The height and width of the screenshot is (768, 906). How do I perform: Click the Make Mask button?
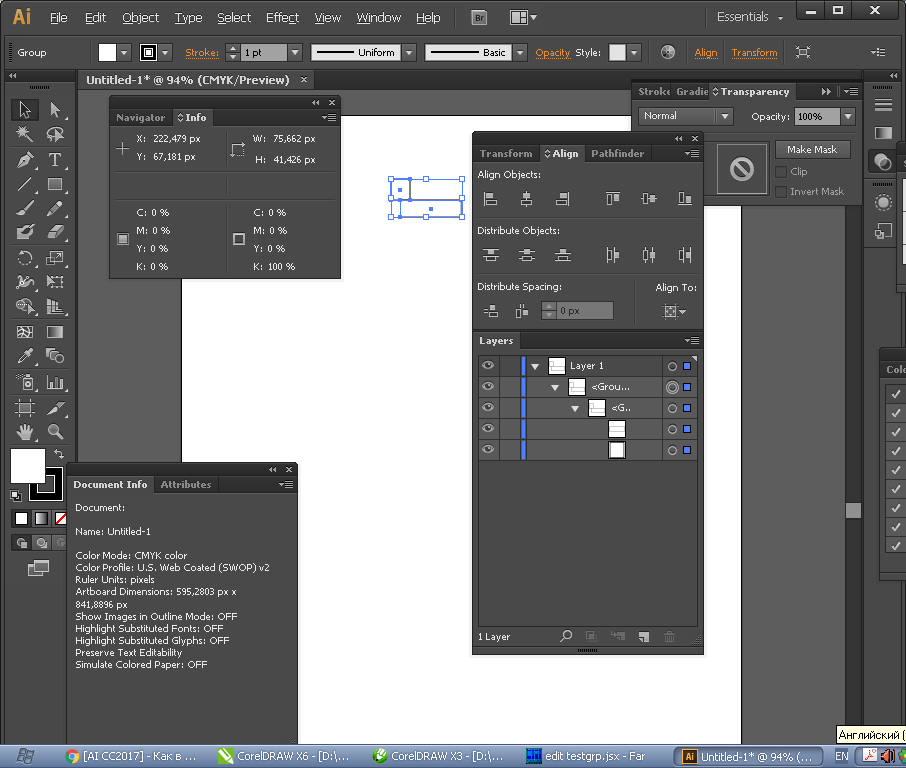click(x=812, y=149)
